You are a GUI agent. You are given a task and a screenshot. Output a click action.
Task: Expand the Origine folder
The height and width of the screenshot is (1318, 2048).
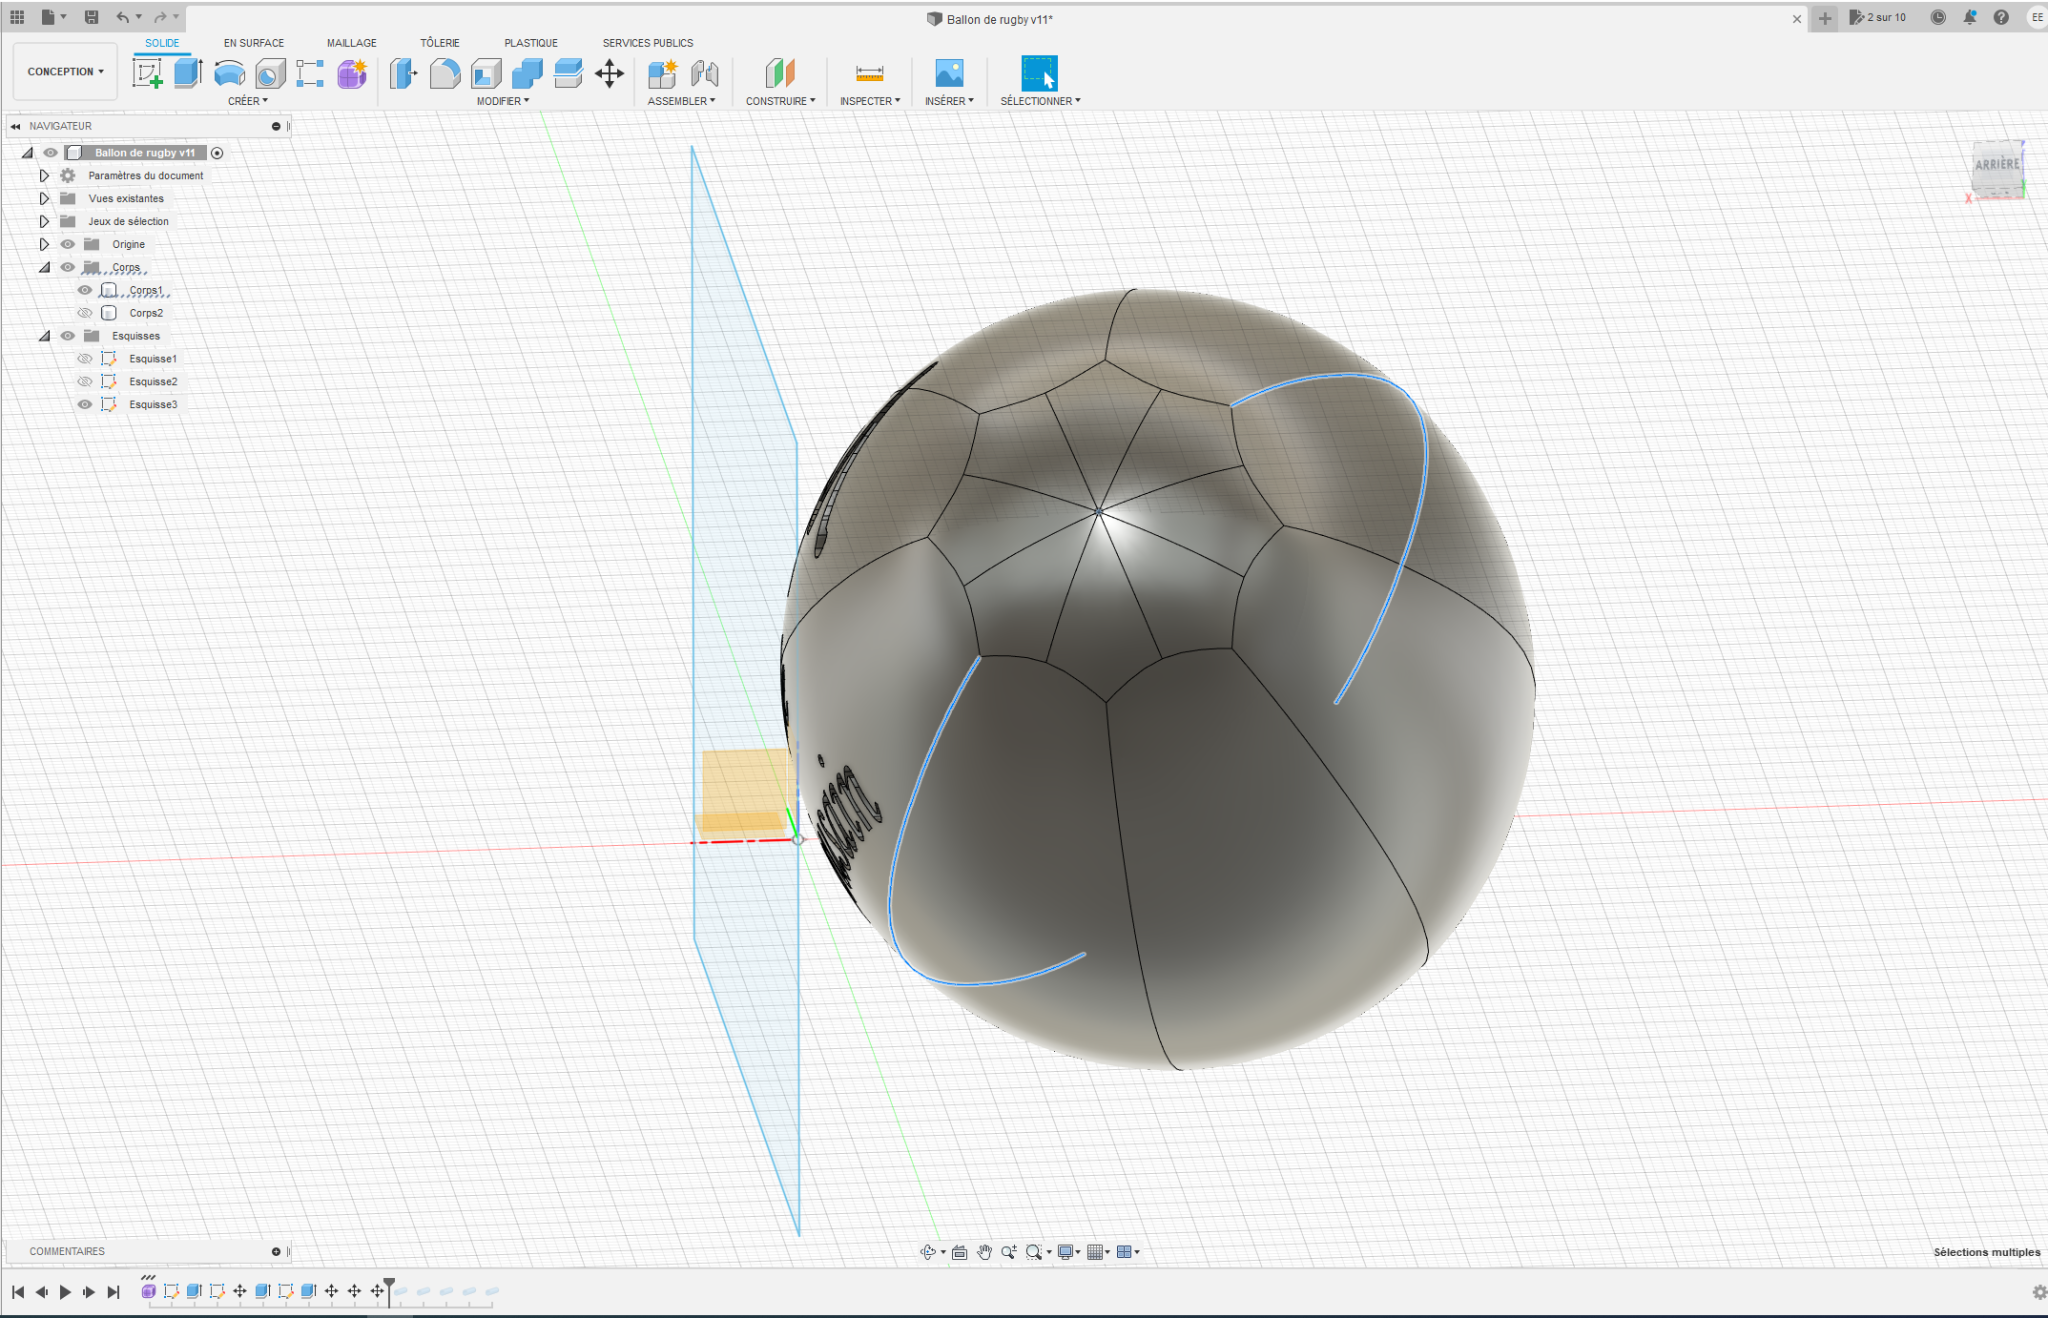pos(44,244)
